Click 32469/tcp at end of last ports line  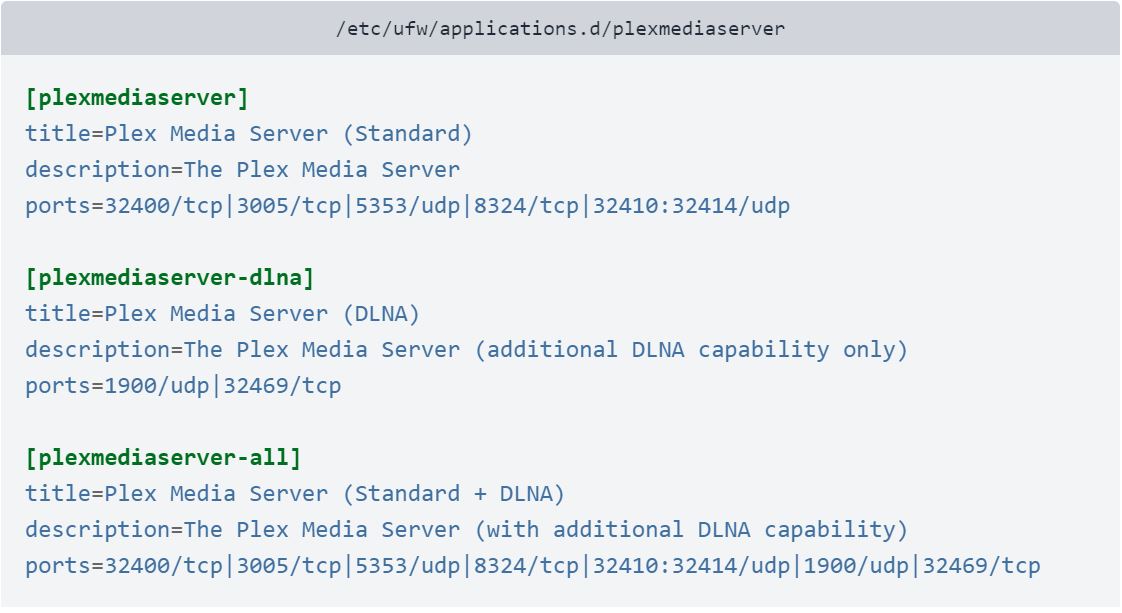click(x=981, y=566)
